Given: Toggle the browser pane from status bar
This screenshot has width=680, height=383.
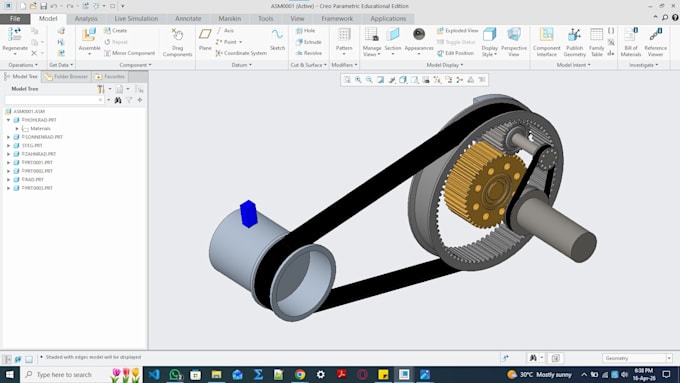Looking at the screenshot, I should 18,359.
